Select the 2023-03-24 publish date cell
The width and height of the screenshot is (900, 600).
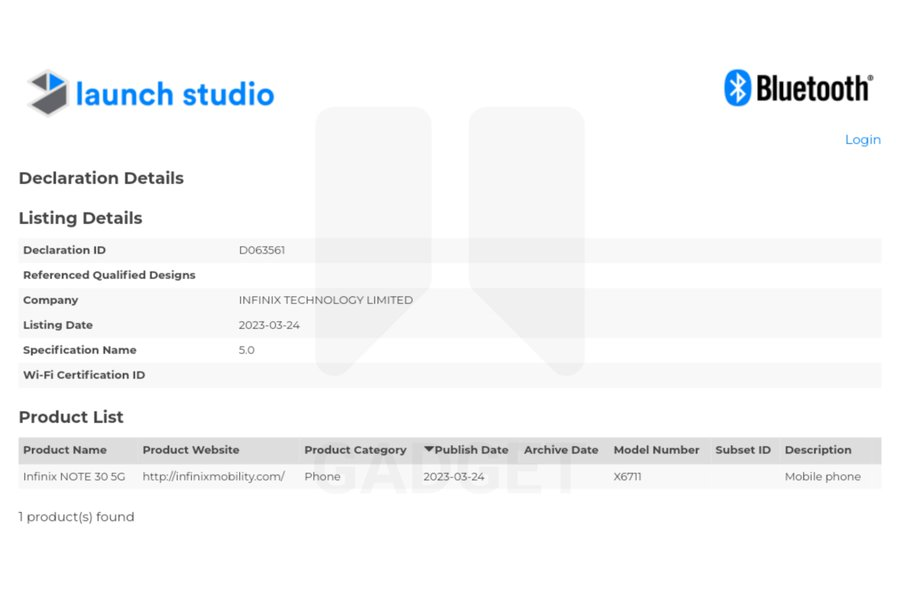454,477
